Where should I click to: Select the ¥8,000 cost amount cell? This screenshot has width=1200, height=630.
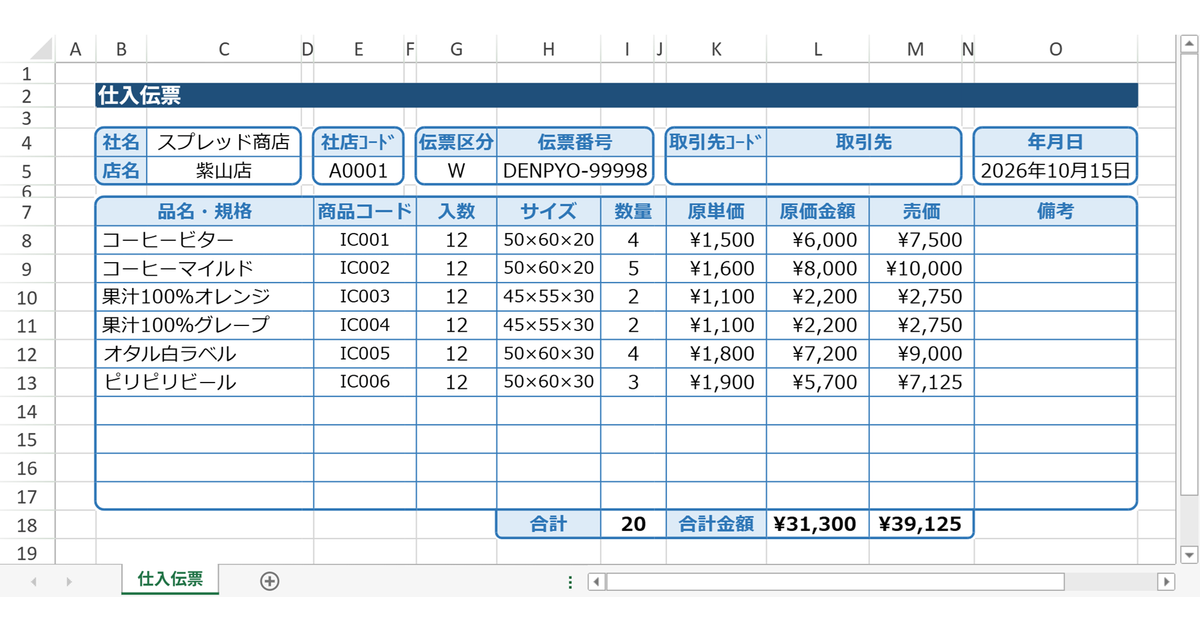818,268
